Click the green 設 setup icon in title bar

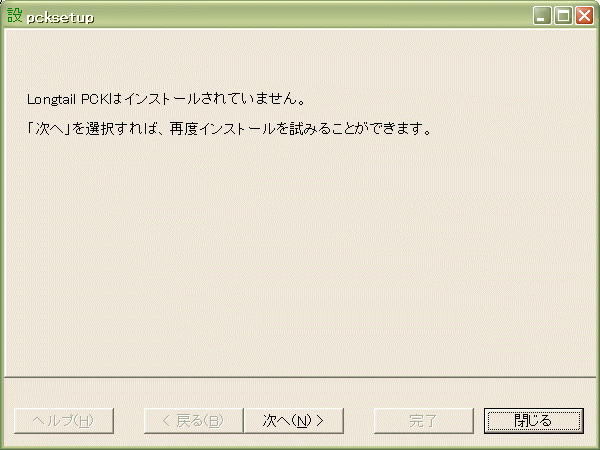(15, 15)
